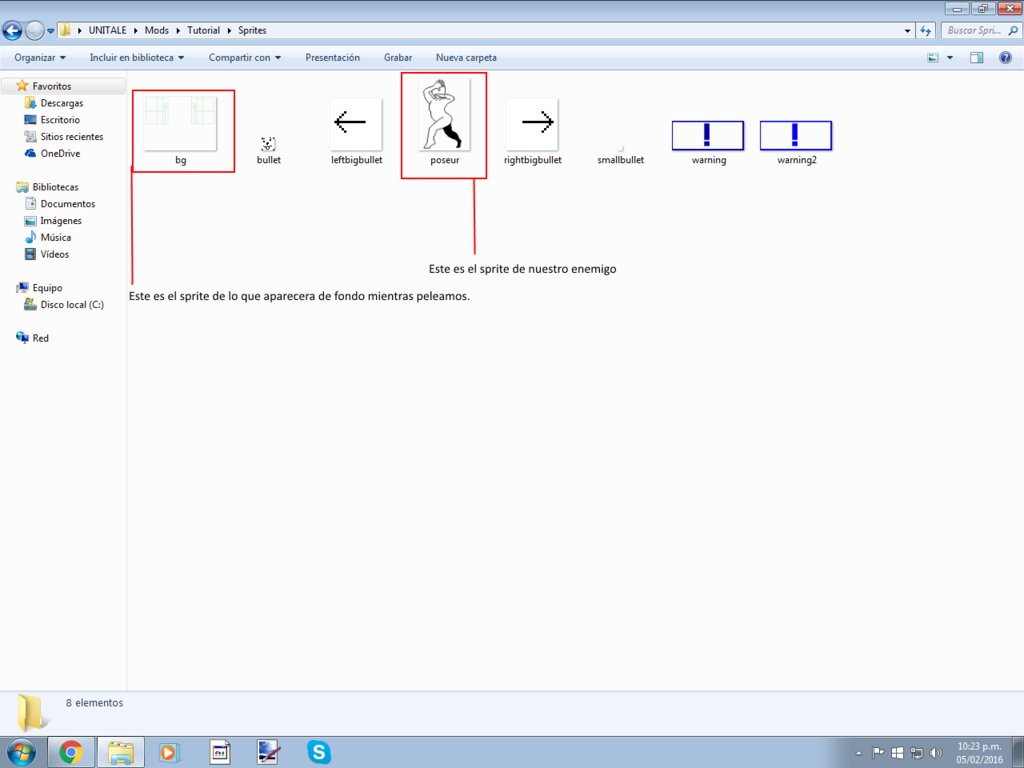The height and width of the screenshot is (768, 1024).
Task: Select the rightbigbullet arrow image
Action: point(532,131)
